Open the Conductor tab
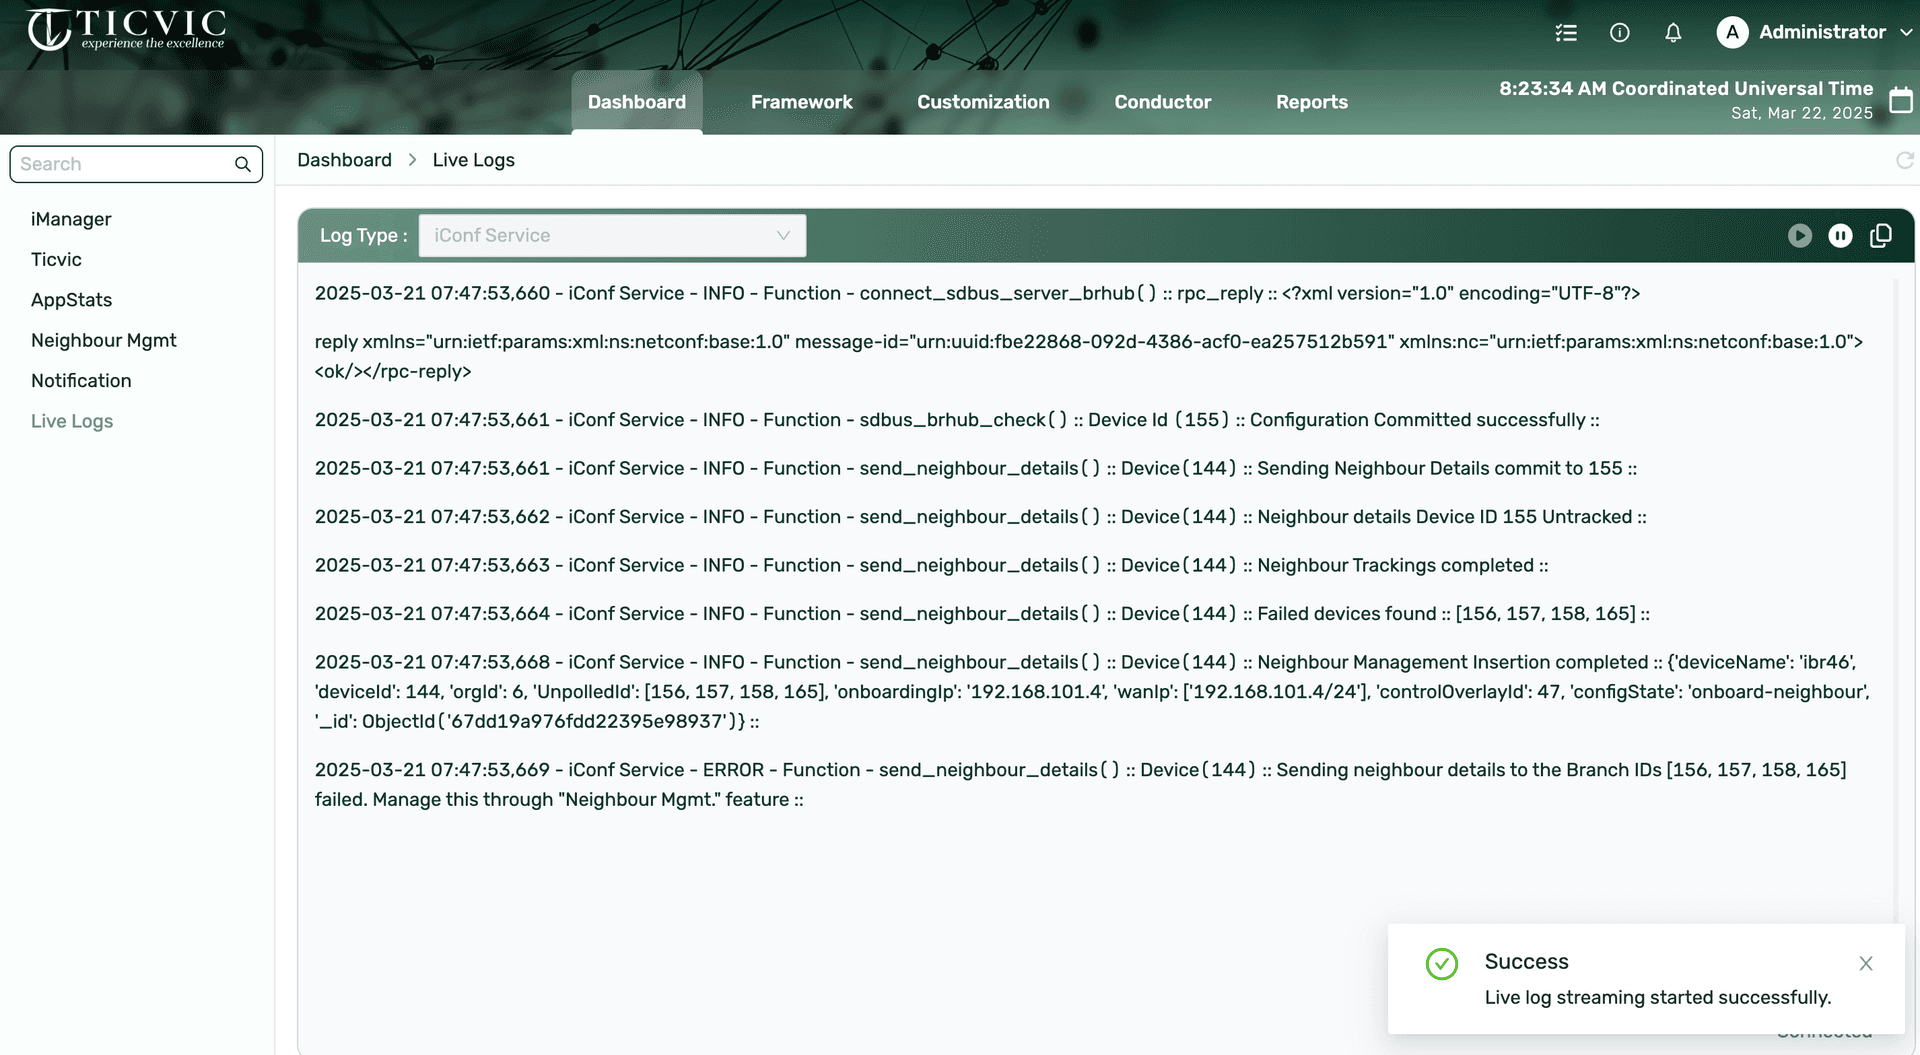 click(x=1163, y=102)
